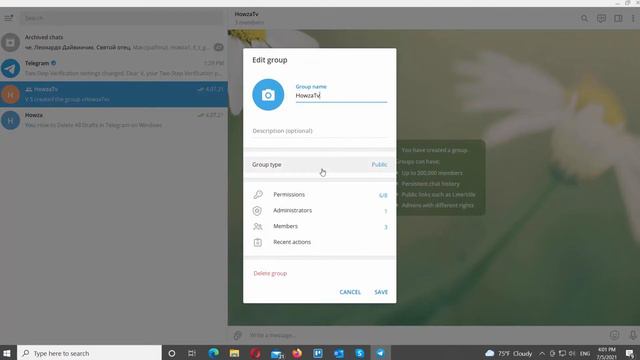The image size is (640, 360).
Task: Launch Firefox from taskbar
Action: (297, 353)
